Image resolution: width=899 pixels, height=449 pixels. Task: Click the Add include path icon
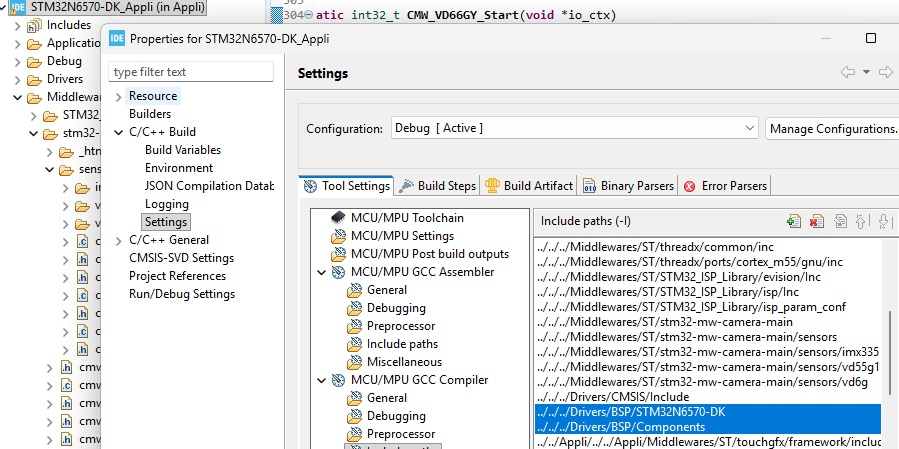point(794,221)
